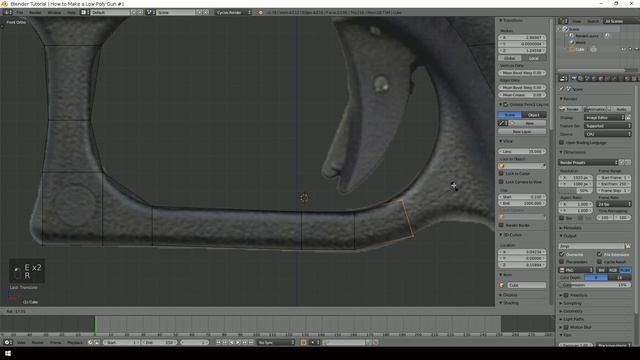Image resolution: width=640 pixels, height=360 pixels.
Task: Open the Info editor type selector
Action: pyautogui.click(x=7, y=12)
